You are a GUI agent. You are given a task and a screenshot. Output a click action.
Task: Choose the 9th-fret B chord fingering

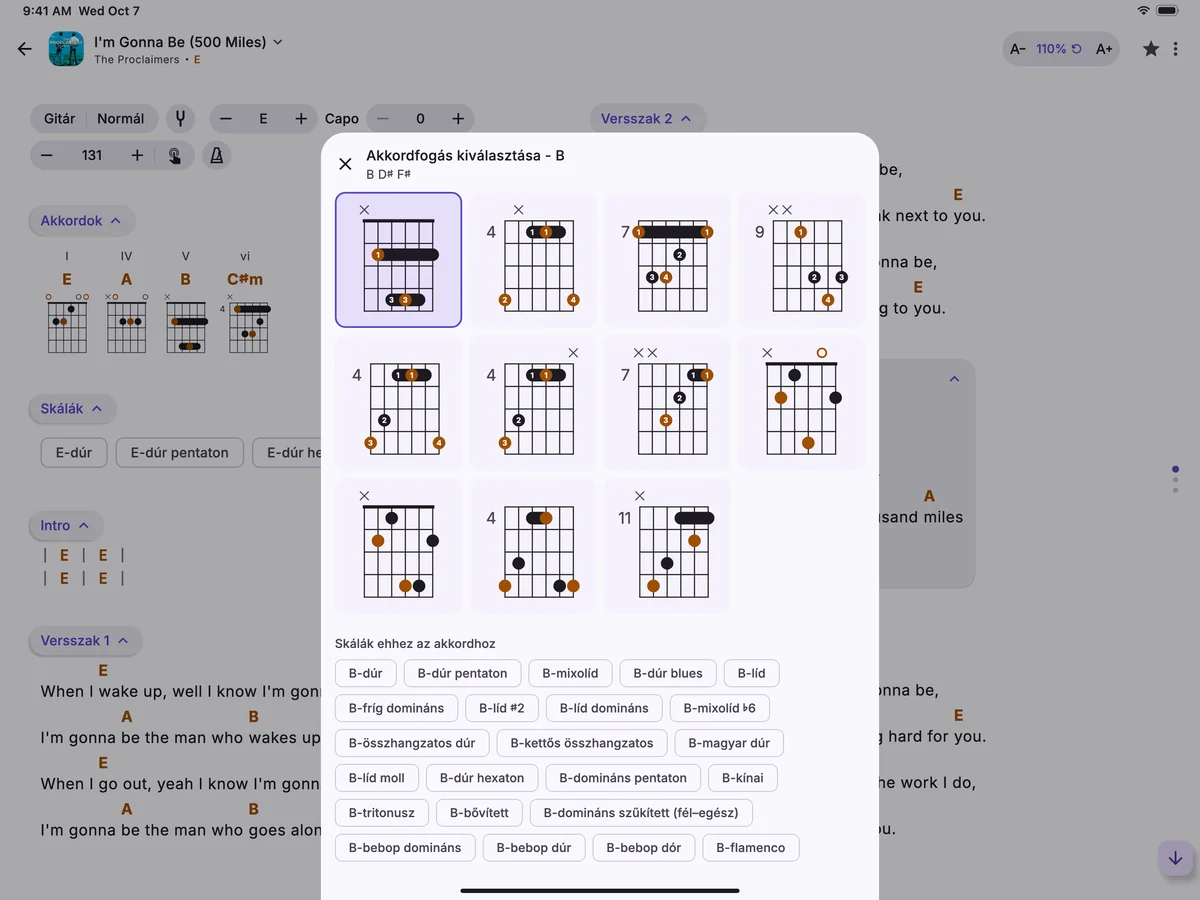click(x=802, y=260)
